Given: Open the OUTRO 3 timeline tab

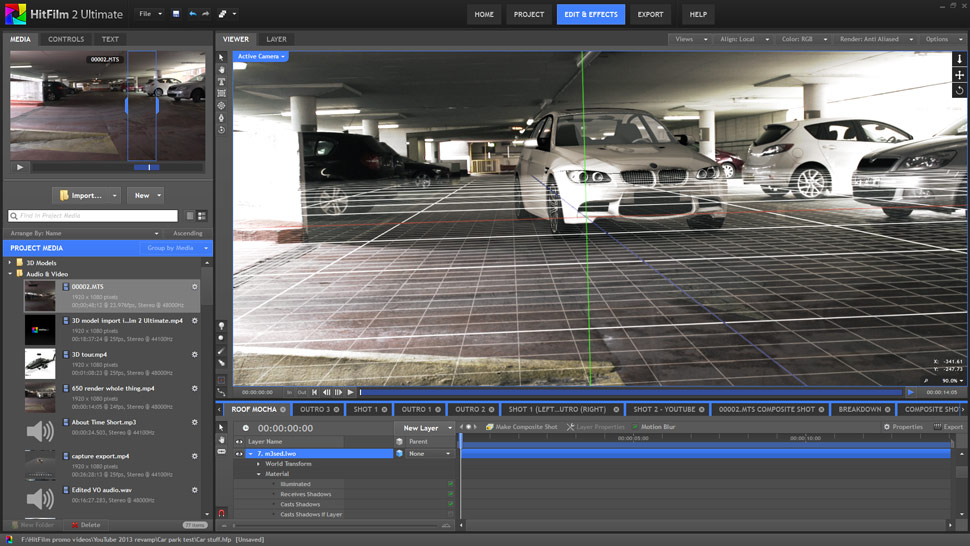Looking at the screenshot, I should [x=315, y=409].
